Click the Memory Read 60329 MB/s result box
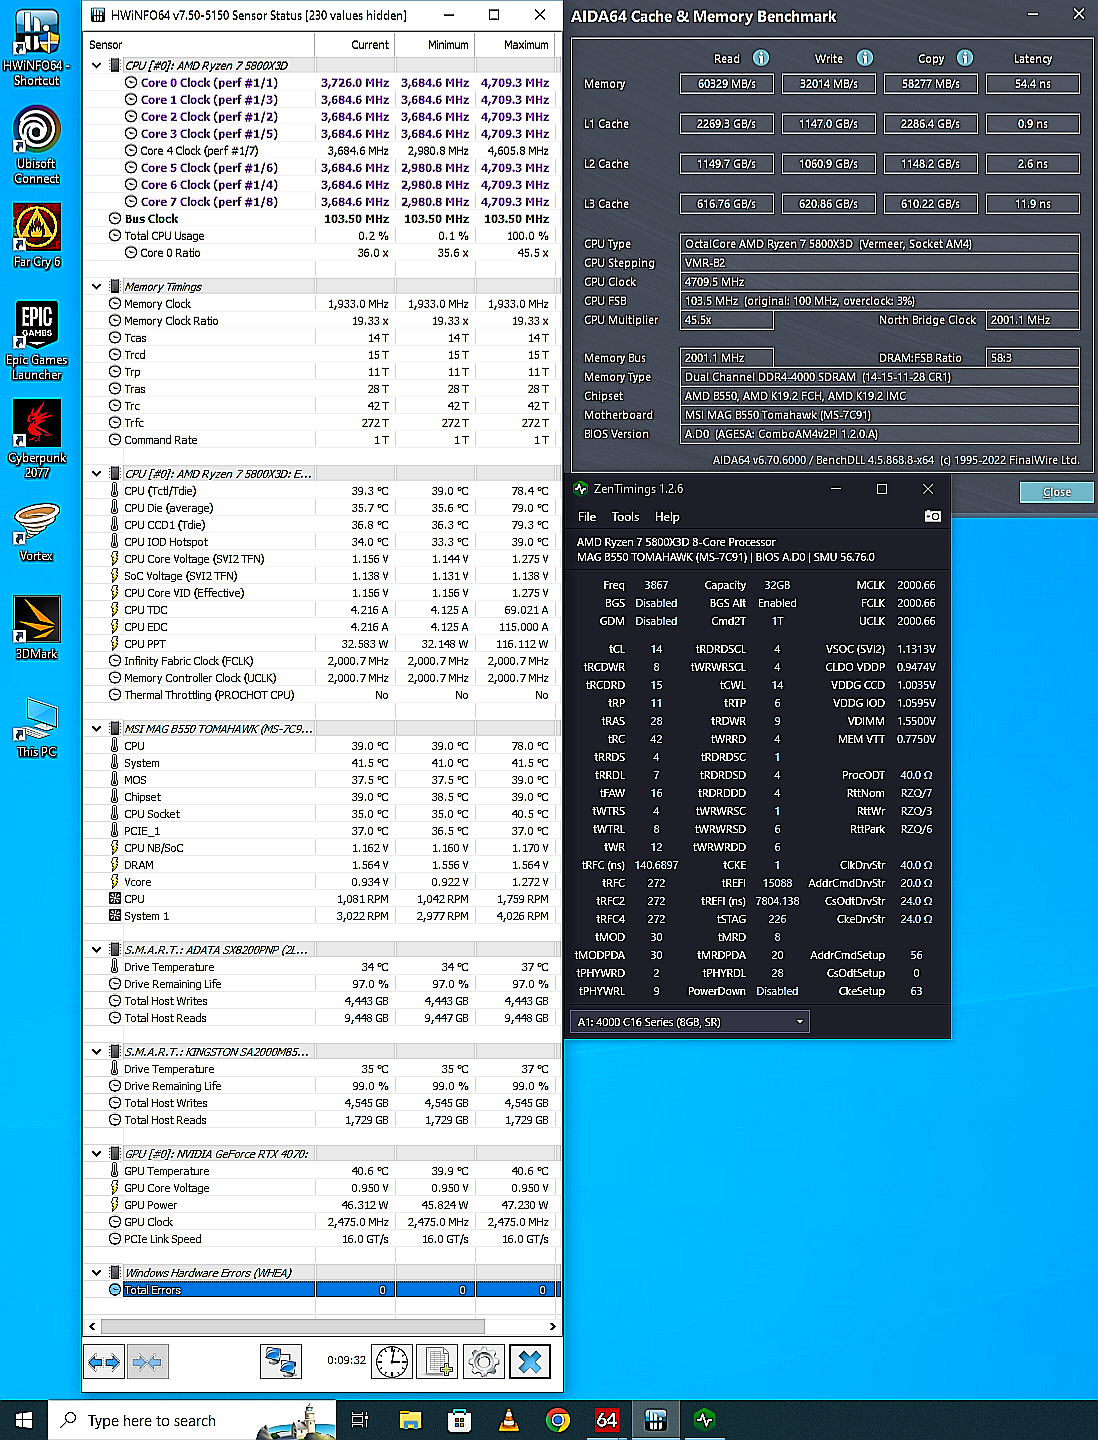 pos(727,84)
